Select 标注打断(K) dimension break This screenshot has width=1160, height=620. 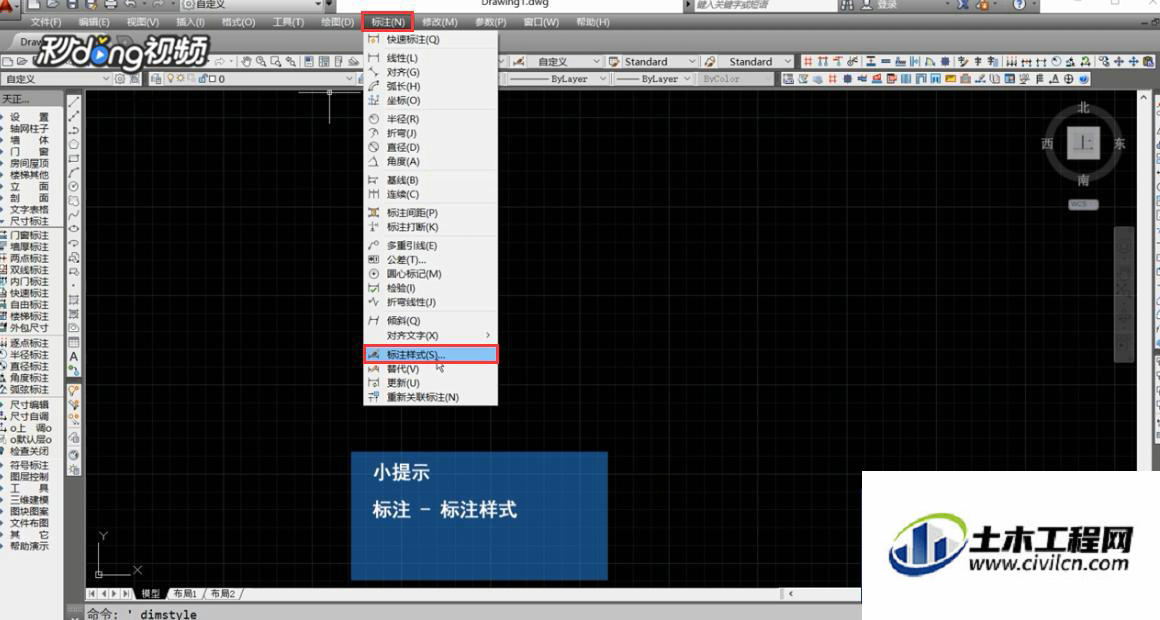coord(431,226)
